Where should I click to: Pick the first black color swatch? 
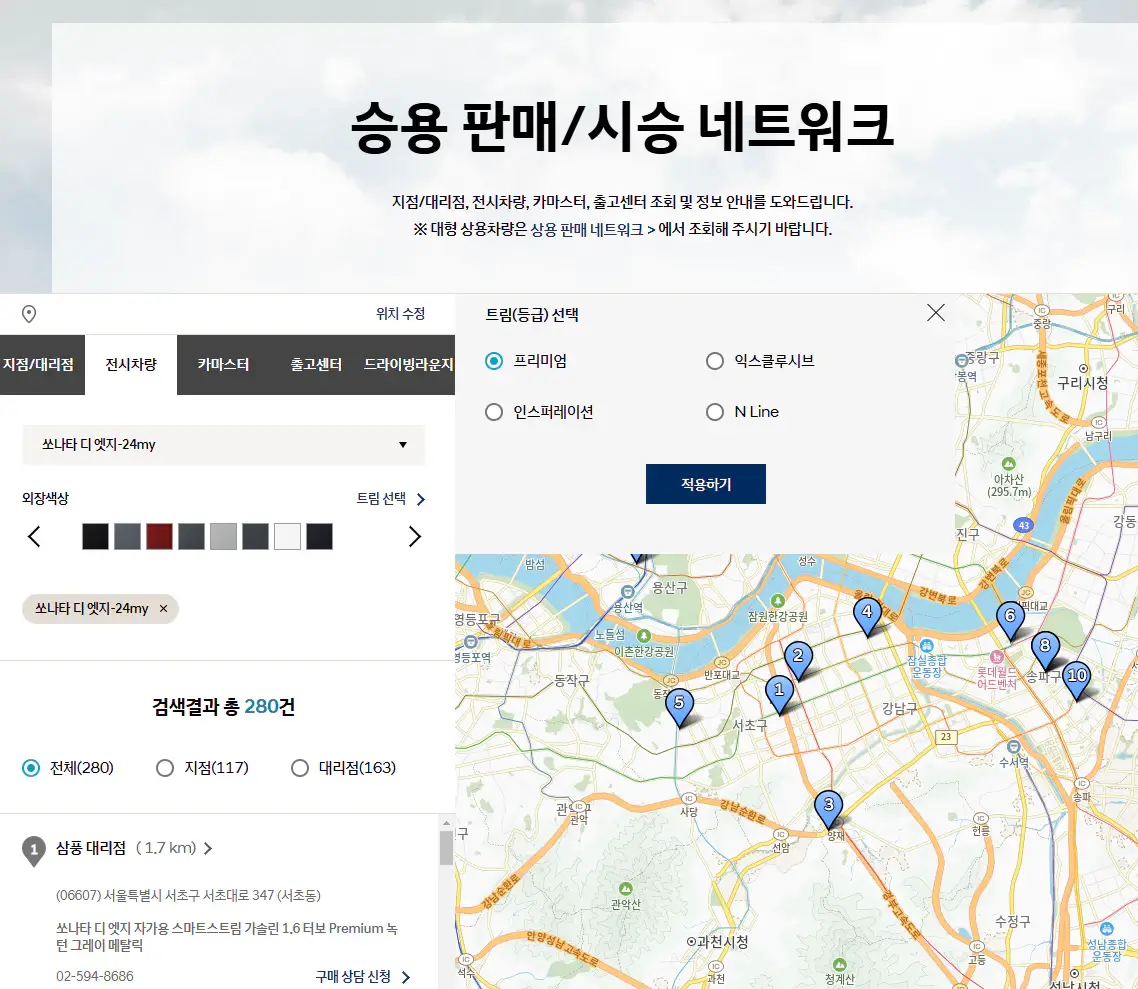95,537
